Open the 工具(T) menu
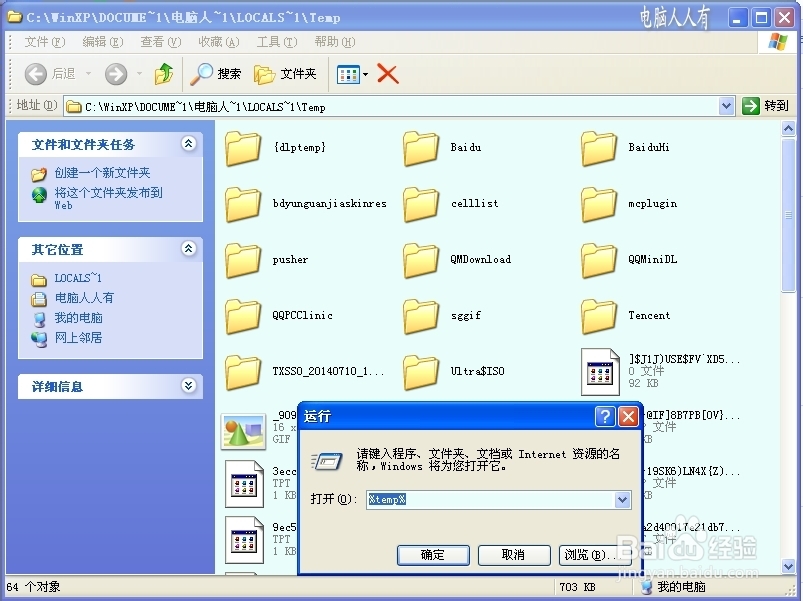The width and height of the screenshot is (803, 601). click(277, 42)
